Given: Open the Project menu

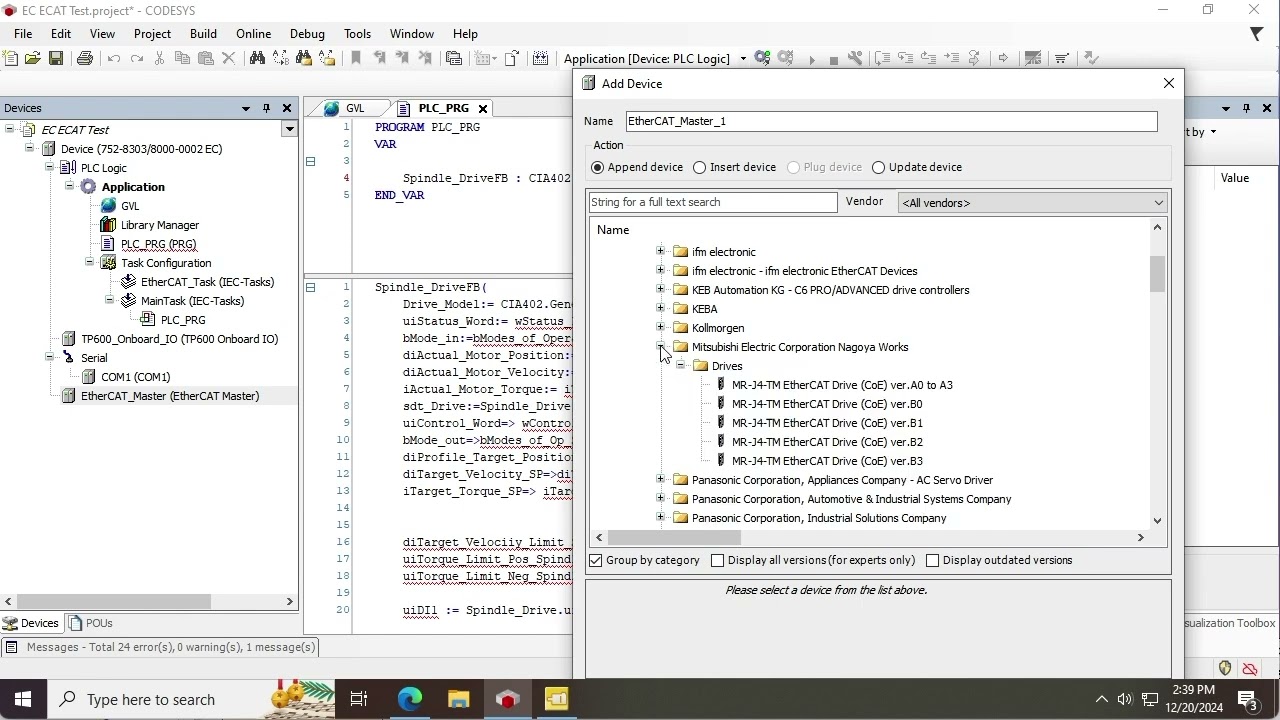Looking at the screenshot, I should click(x=152, y=33).
